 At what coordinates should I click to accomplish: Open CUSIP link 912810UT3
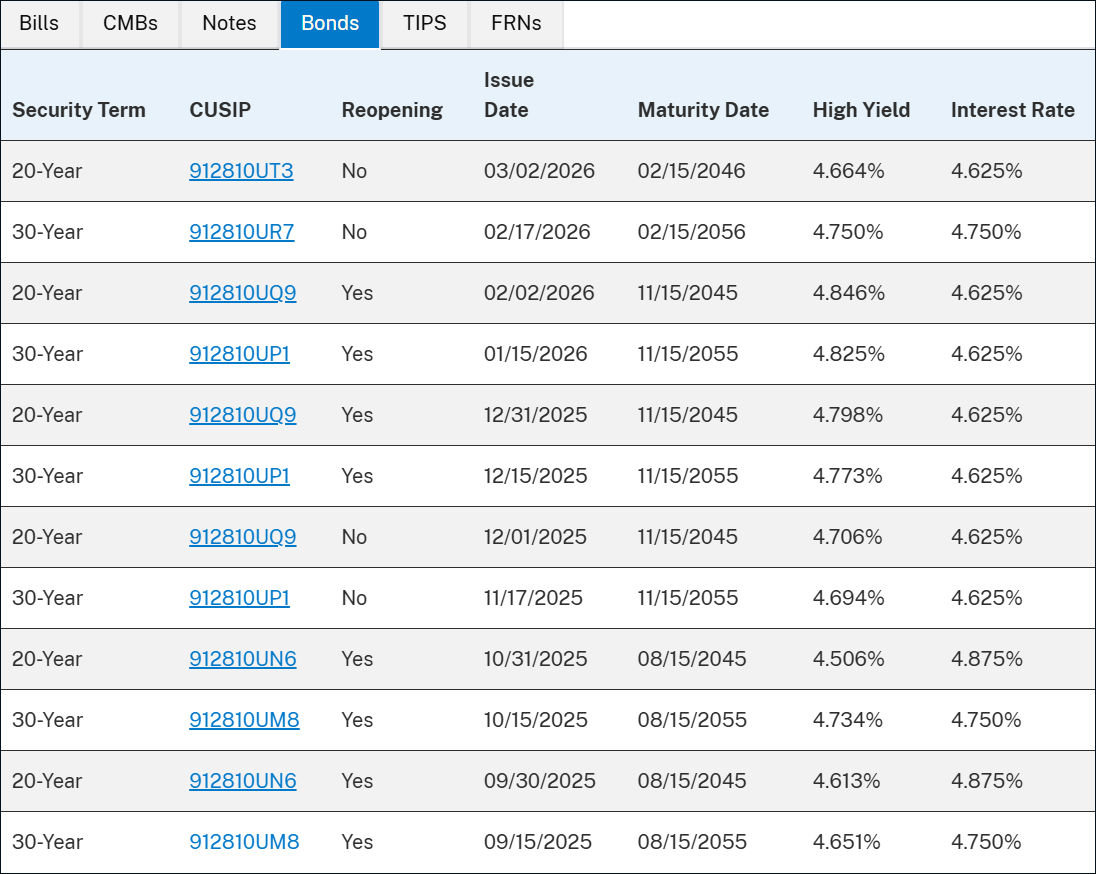coord(241,171)
